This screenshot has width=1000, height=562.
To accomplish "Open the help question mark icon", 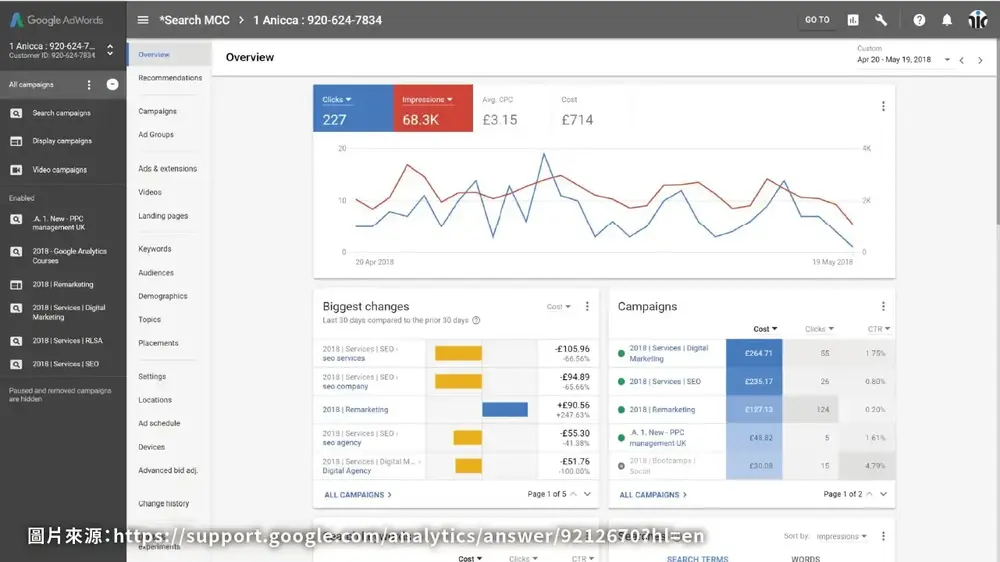I will 919,20.
